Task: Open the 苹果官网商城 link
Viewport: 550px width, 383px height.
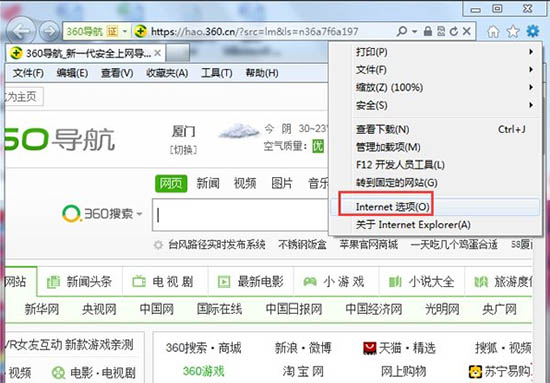Action: [x=369, y=244]
